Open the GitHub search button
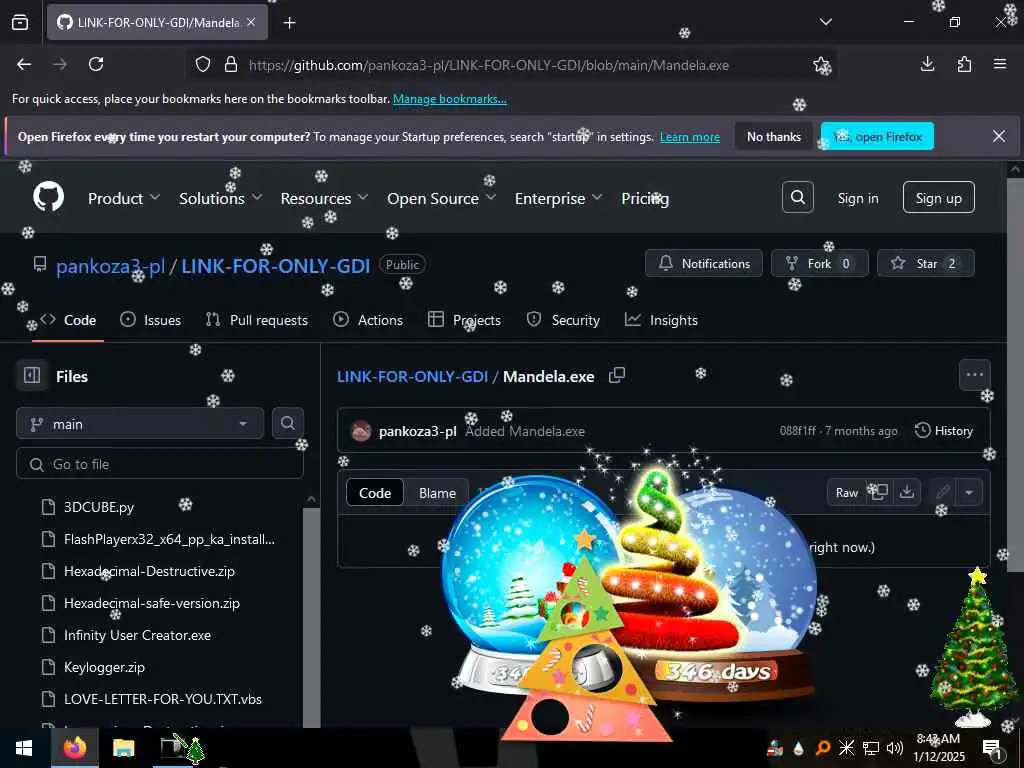1024x768 pixels. pyautogui.click(x=797, y=197)
